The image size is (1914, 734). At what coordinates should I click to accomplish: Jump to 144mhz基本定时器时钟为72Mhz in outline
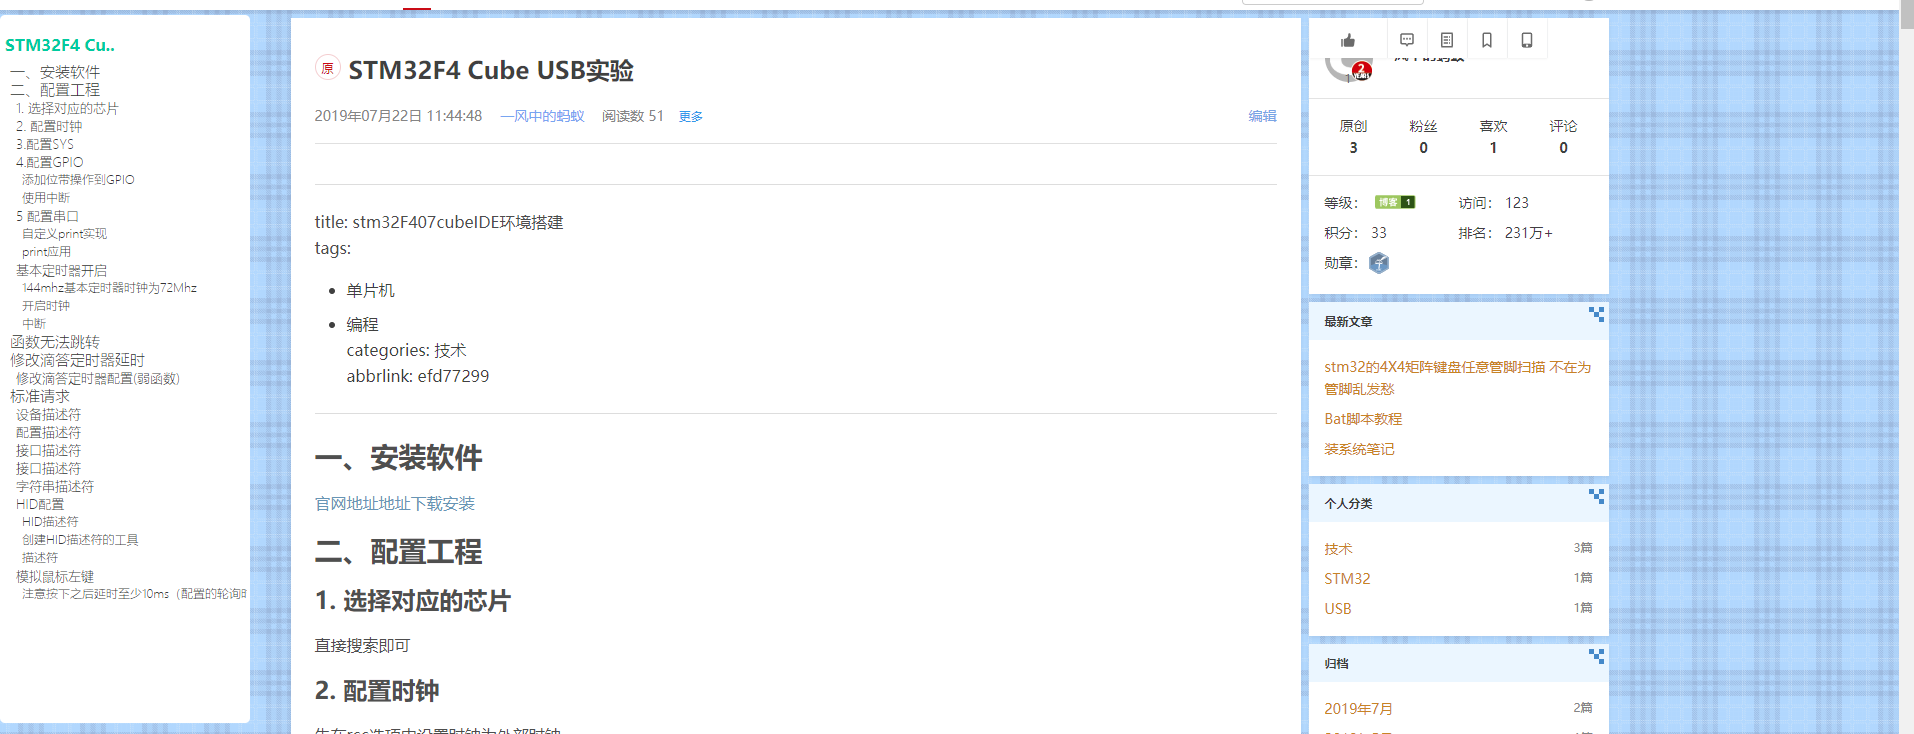tap(109, 288)
